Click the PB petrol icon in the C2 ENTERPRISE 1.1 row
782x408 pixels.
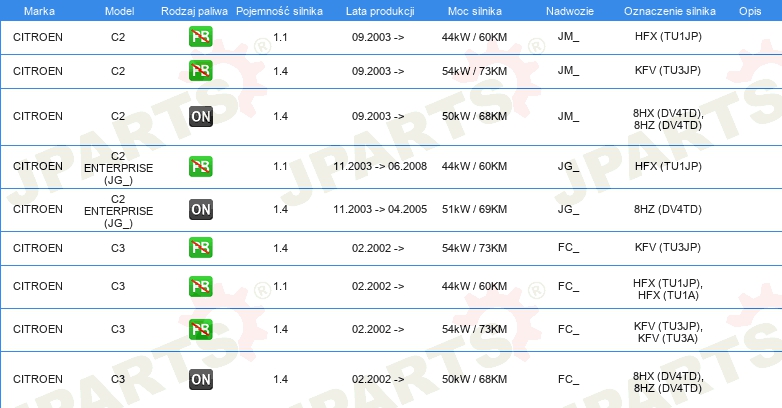(200, 166)
